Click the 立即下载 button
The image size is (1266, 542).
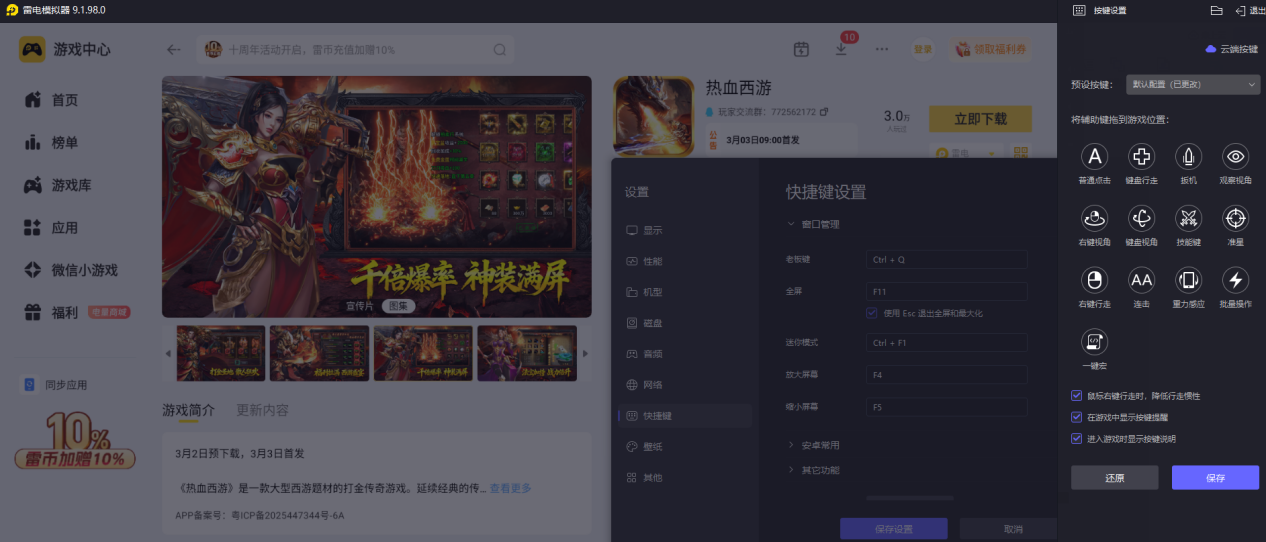coord(980,119)
